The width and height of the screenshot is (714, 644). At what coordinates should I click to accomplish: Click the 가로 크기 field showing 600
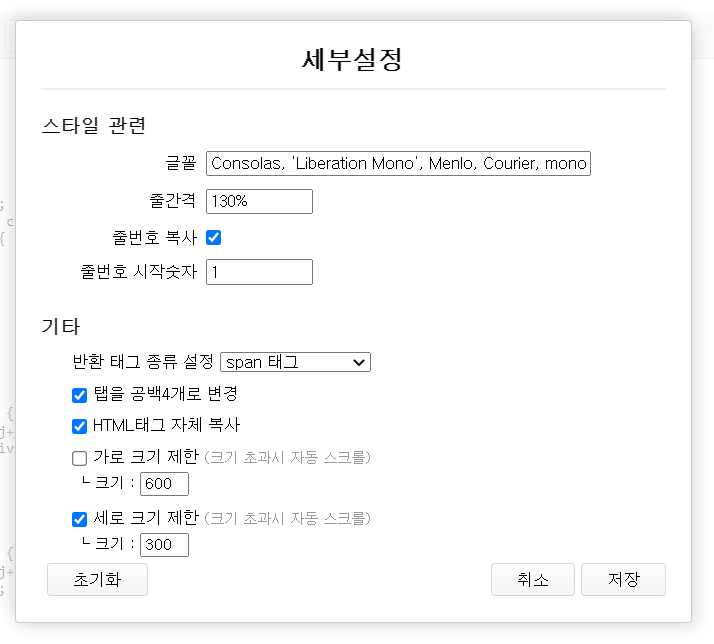pyautogui.click(x=164, y=484)
